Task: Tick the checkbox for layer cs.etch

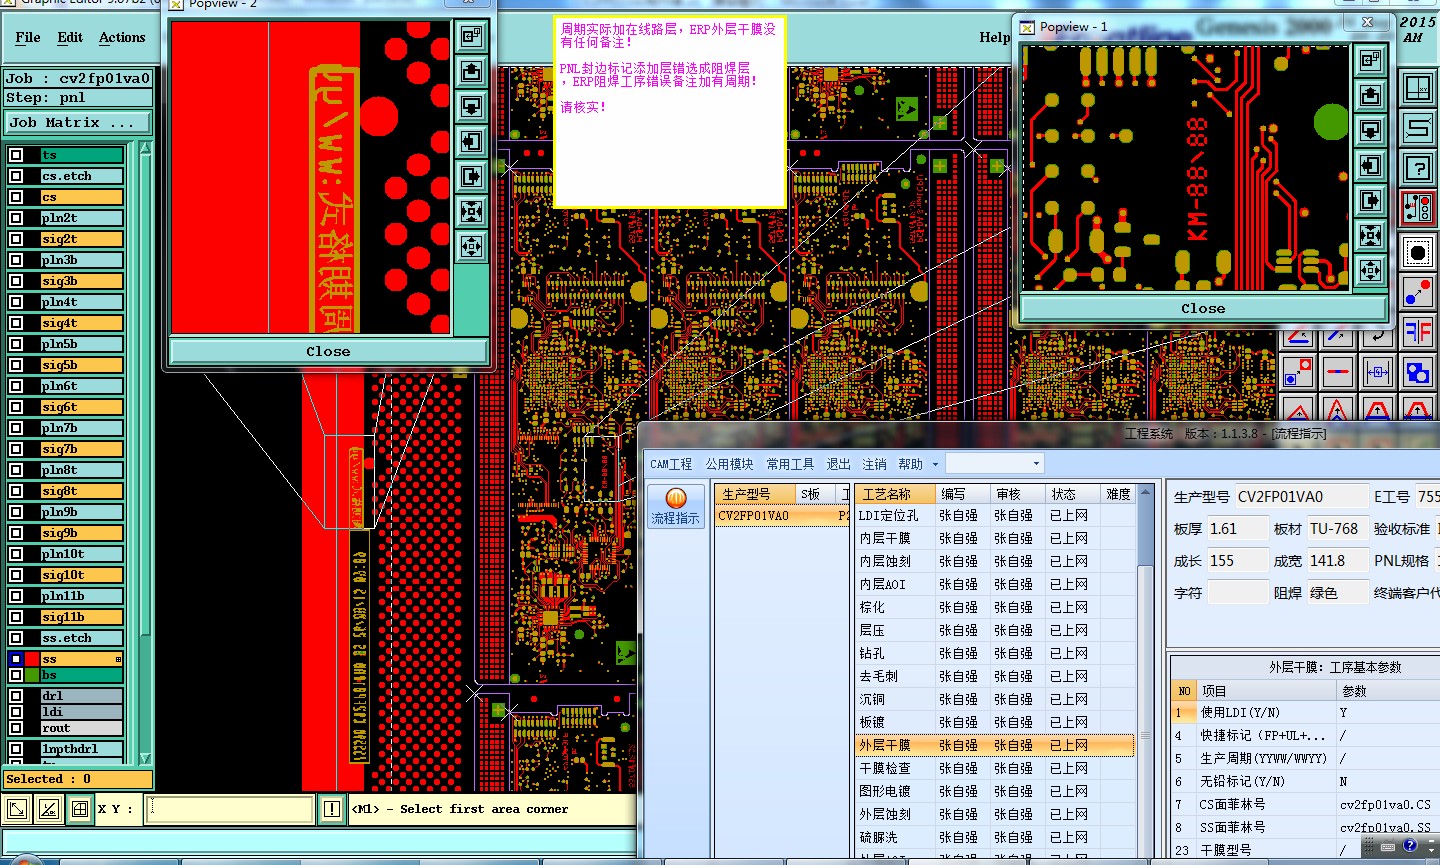Action: (x=16, y=176)
